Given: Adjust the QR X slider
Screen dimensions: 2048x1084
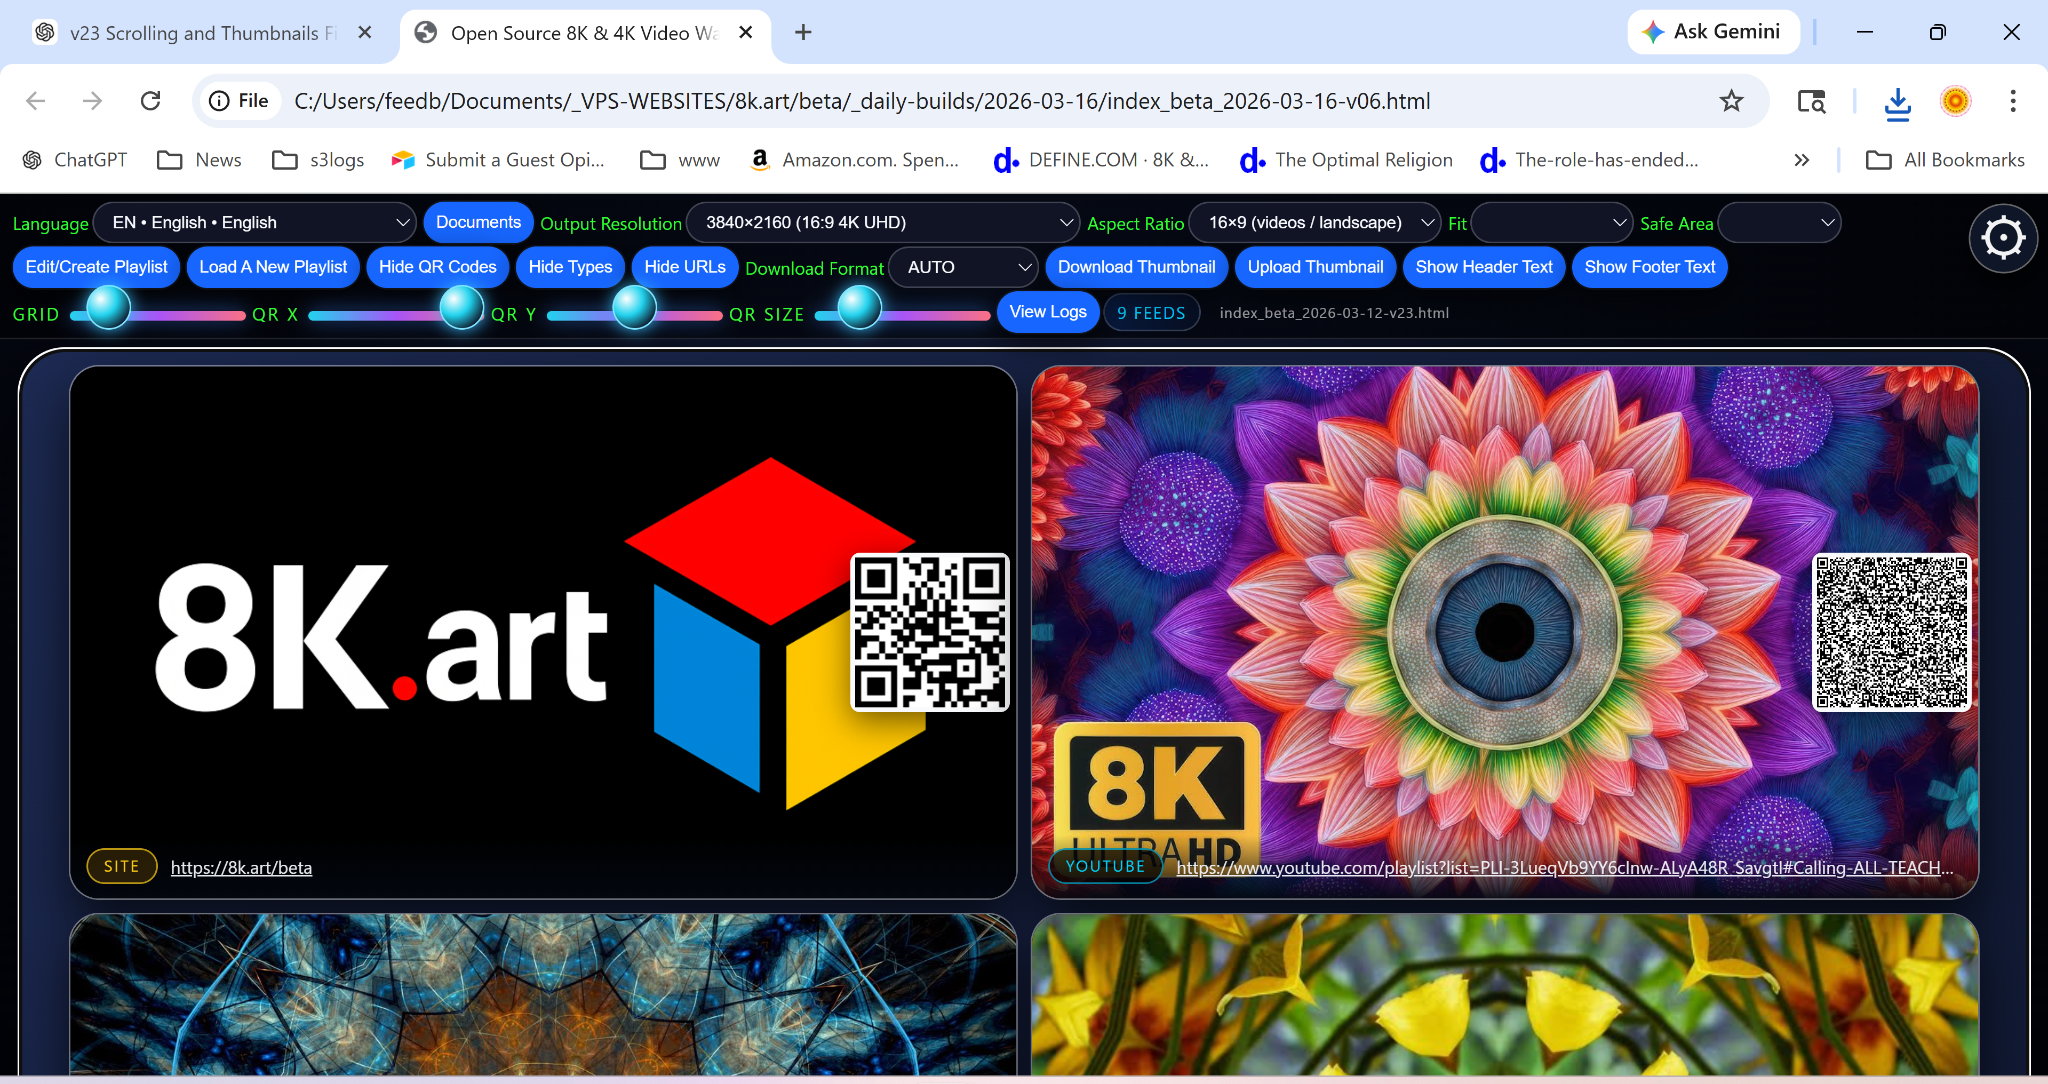Looking at the screenshot, I should (x=461, y=308).
